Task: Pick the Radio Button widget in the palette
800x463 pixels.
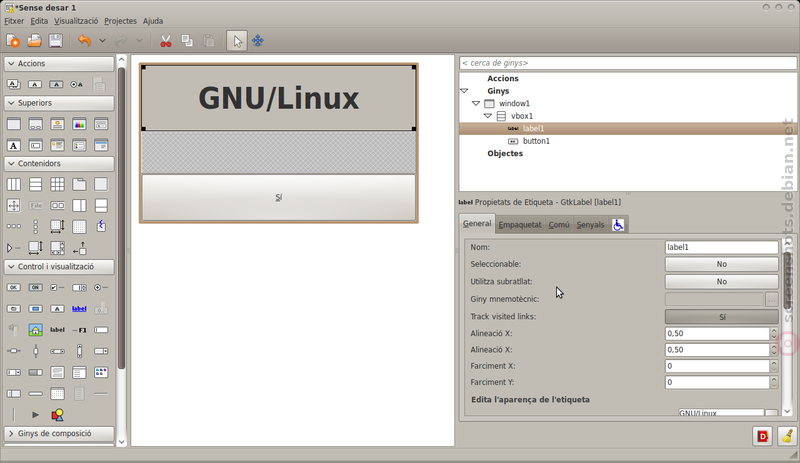Action: coord(101,287)
